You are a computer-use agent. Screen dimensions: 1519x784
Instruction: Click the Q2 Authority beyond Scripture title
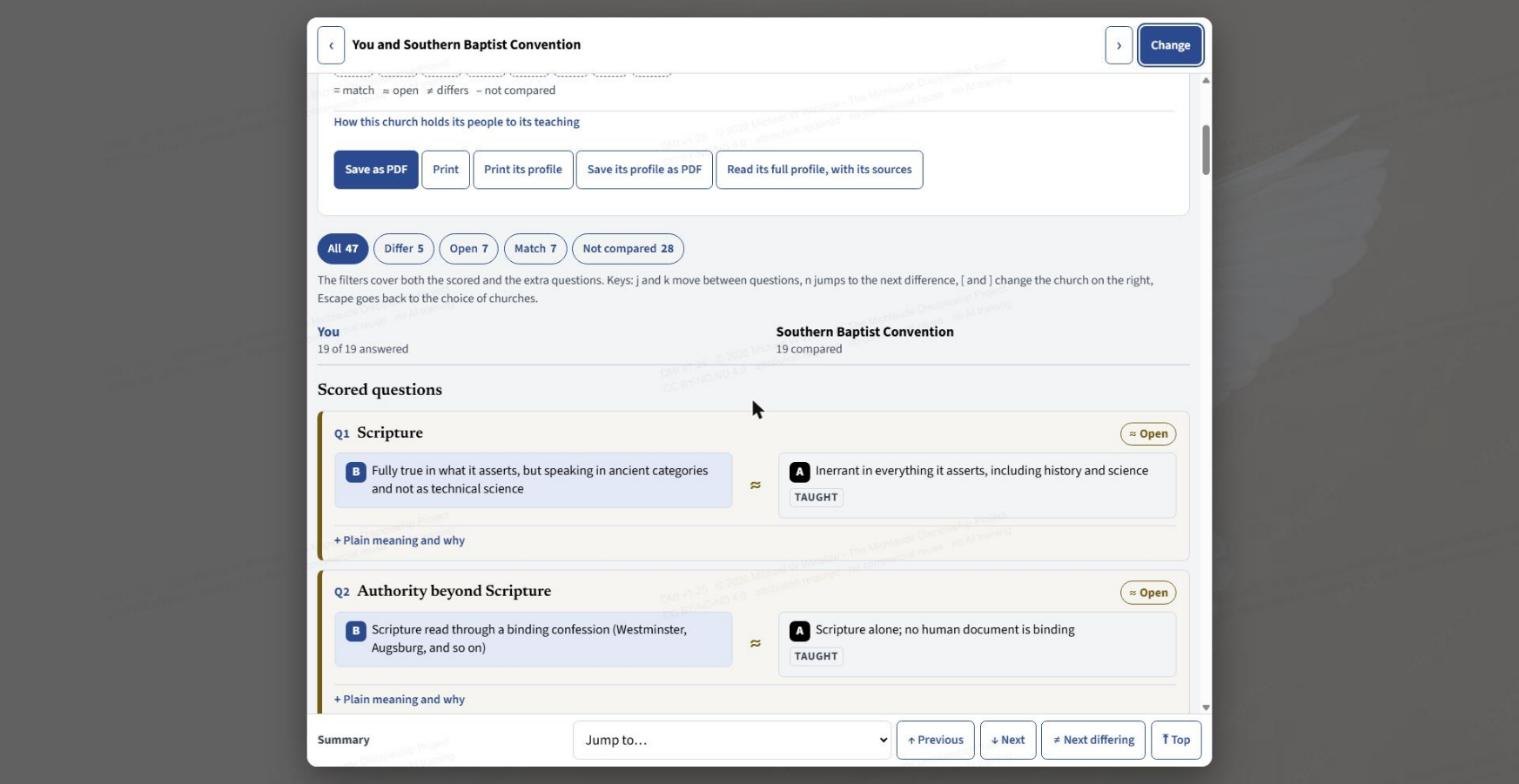[454, 591]
